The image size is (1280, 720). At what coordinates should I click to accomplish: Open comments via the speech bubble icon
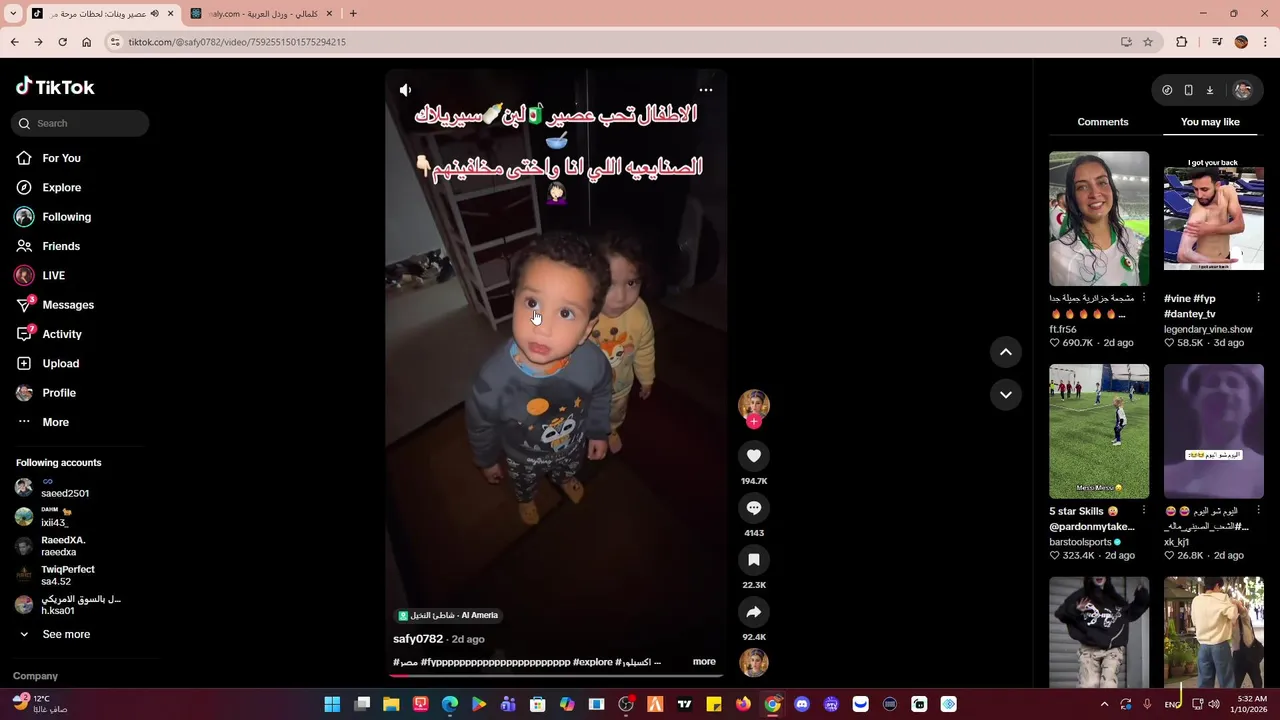click(x=754, y=508)
